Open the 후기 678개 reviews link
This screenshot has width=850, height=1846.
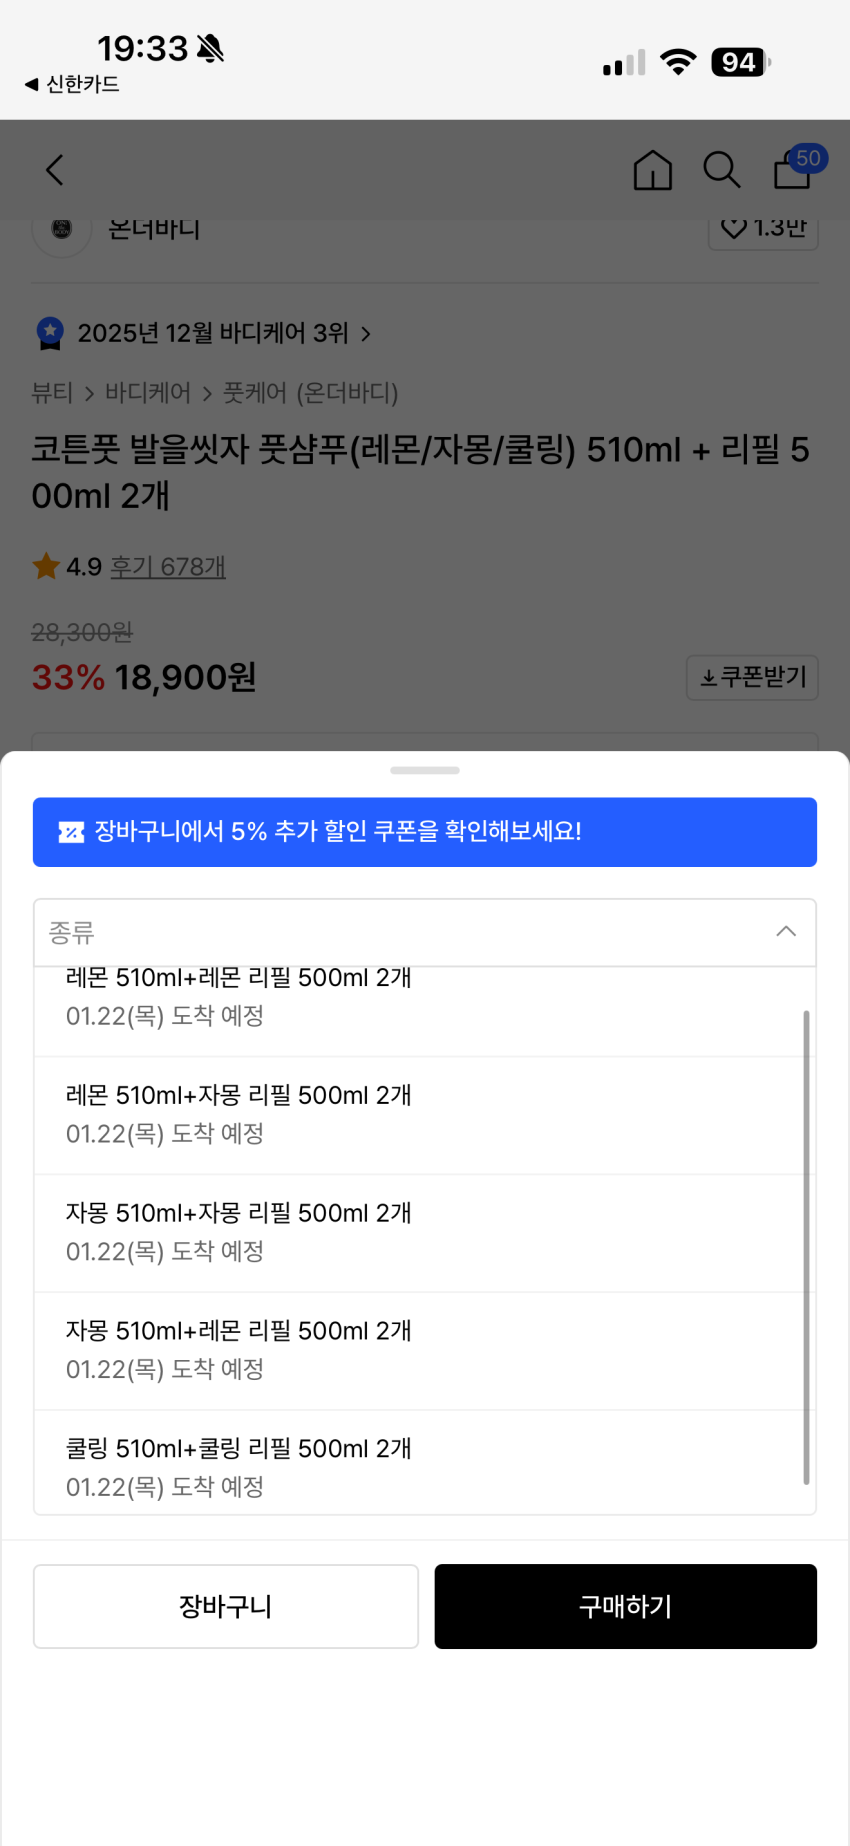(x=167, y=567)
